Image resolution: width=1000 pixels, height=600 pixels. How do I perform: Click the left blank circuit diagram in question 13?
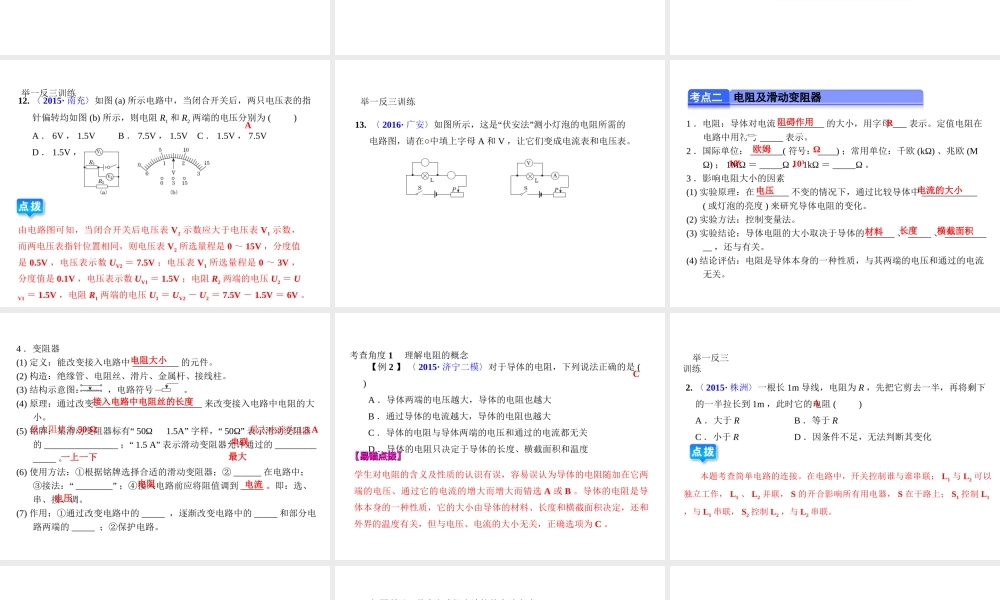click(436, 178)
